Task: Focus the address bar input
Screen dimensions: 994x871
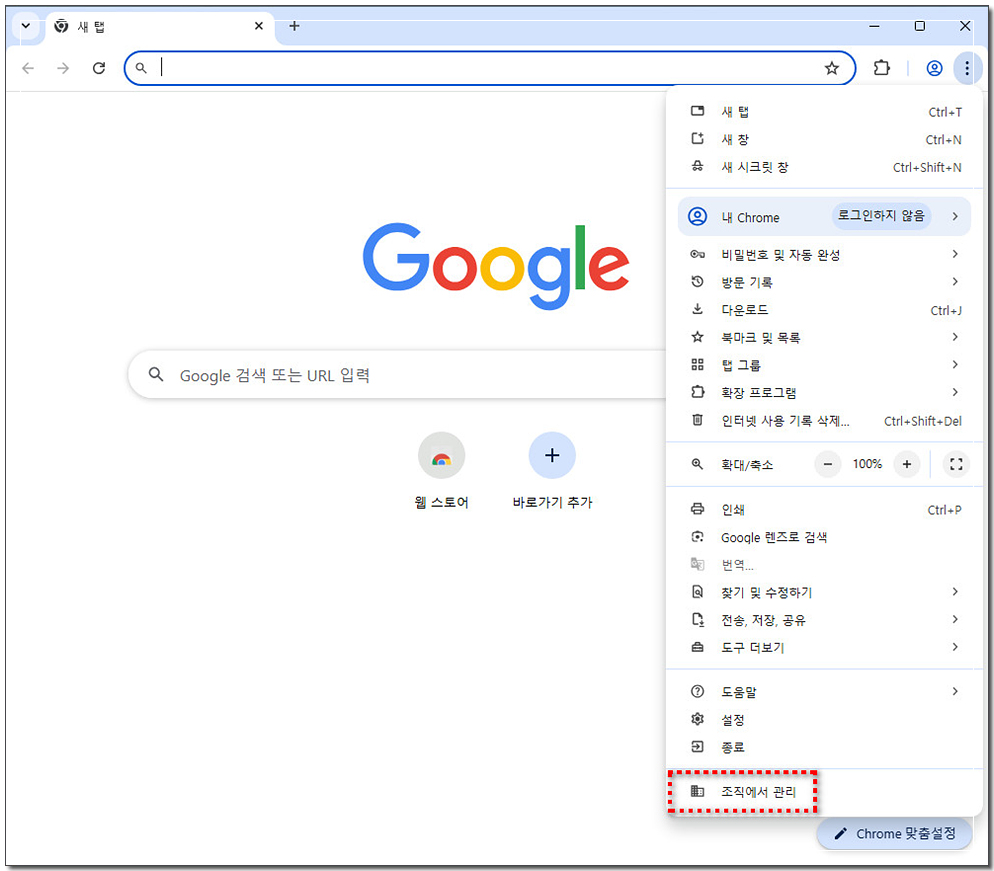Action: pyautogui.click(x=488, y=68)
